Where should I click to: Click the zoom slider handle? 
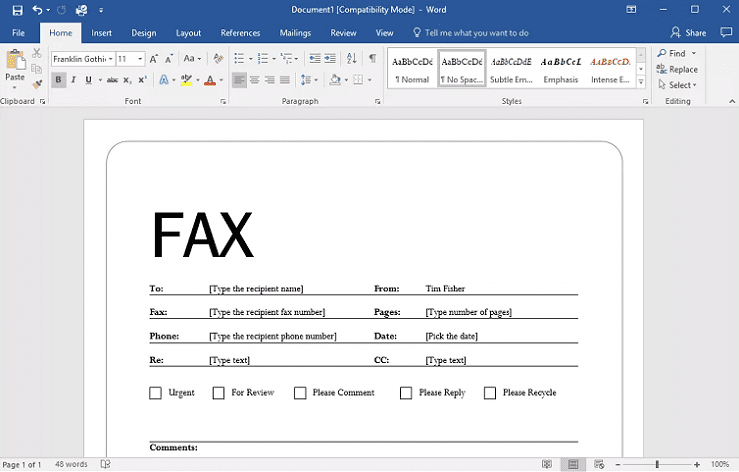pyautogui.click(x=657, y=464)
